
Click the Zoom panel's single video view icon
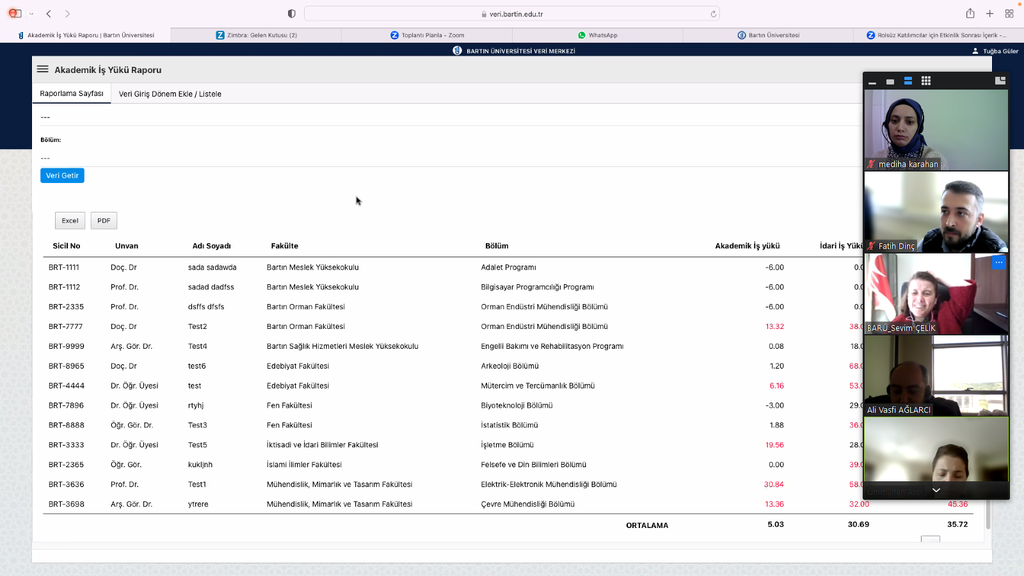click(890, 81)
